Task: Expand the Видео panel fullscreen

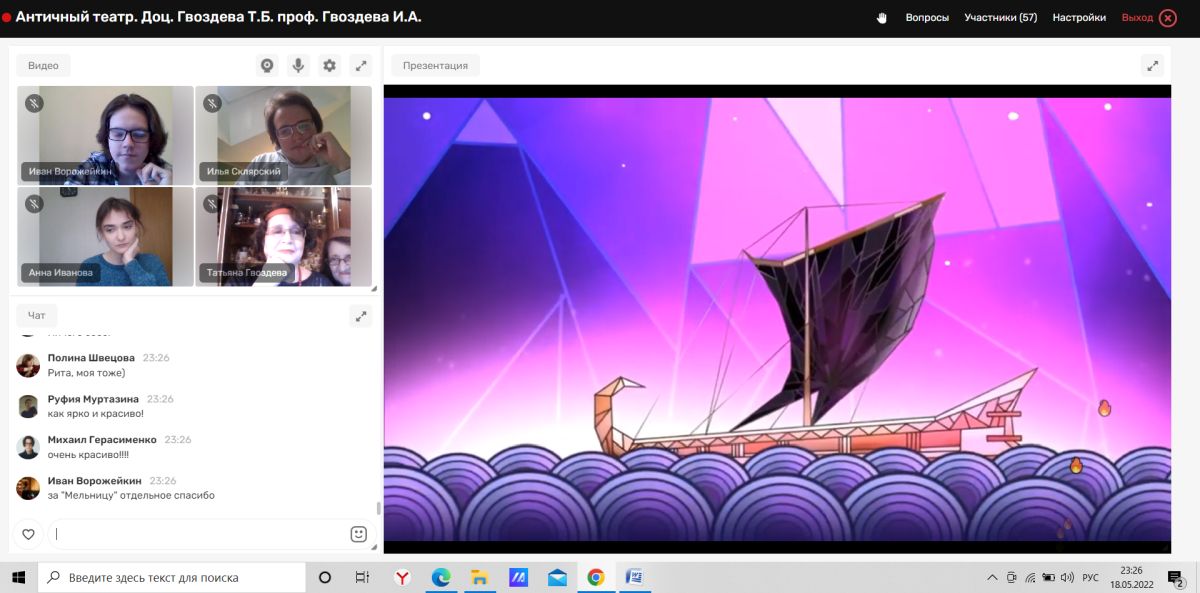Action: [361, 66]
